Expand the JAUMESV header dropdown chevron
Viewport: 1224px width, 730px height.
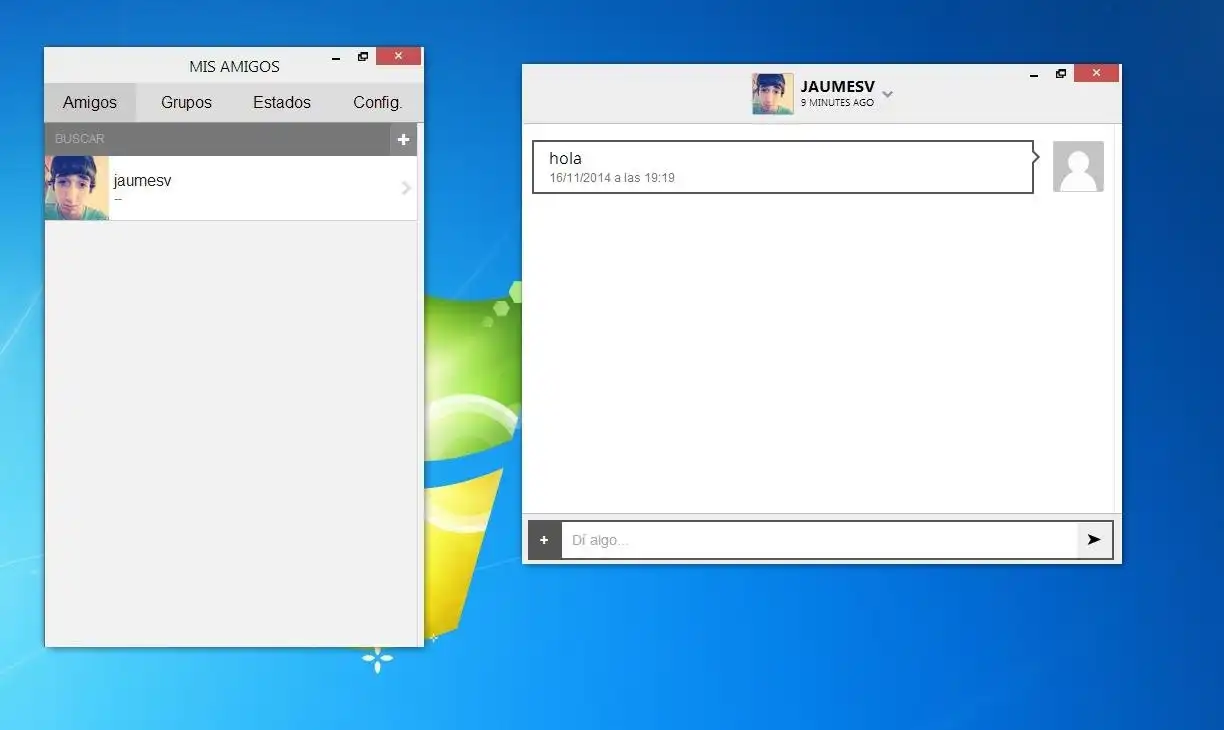(x=887, y=95)
